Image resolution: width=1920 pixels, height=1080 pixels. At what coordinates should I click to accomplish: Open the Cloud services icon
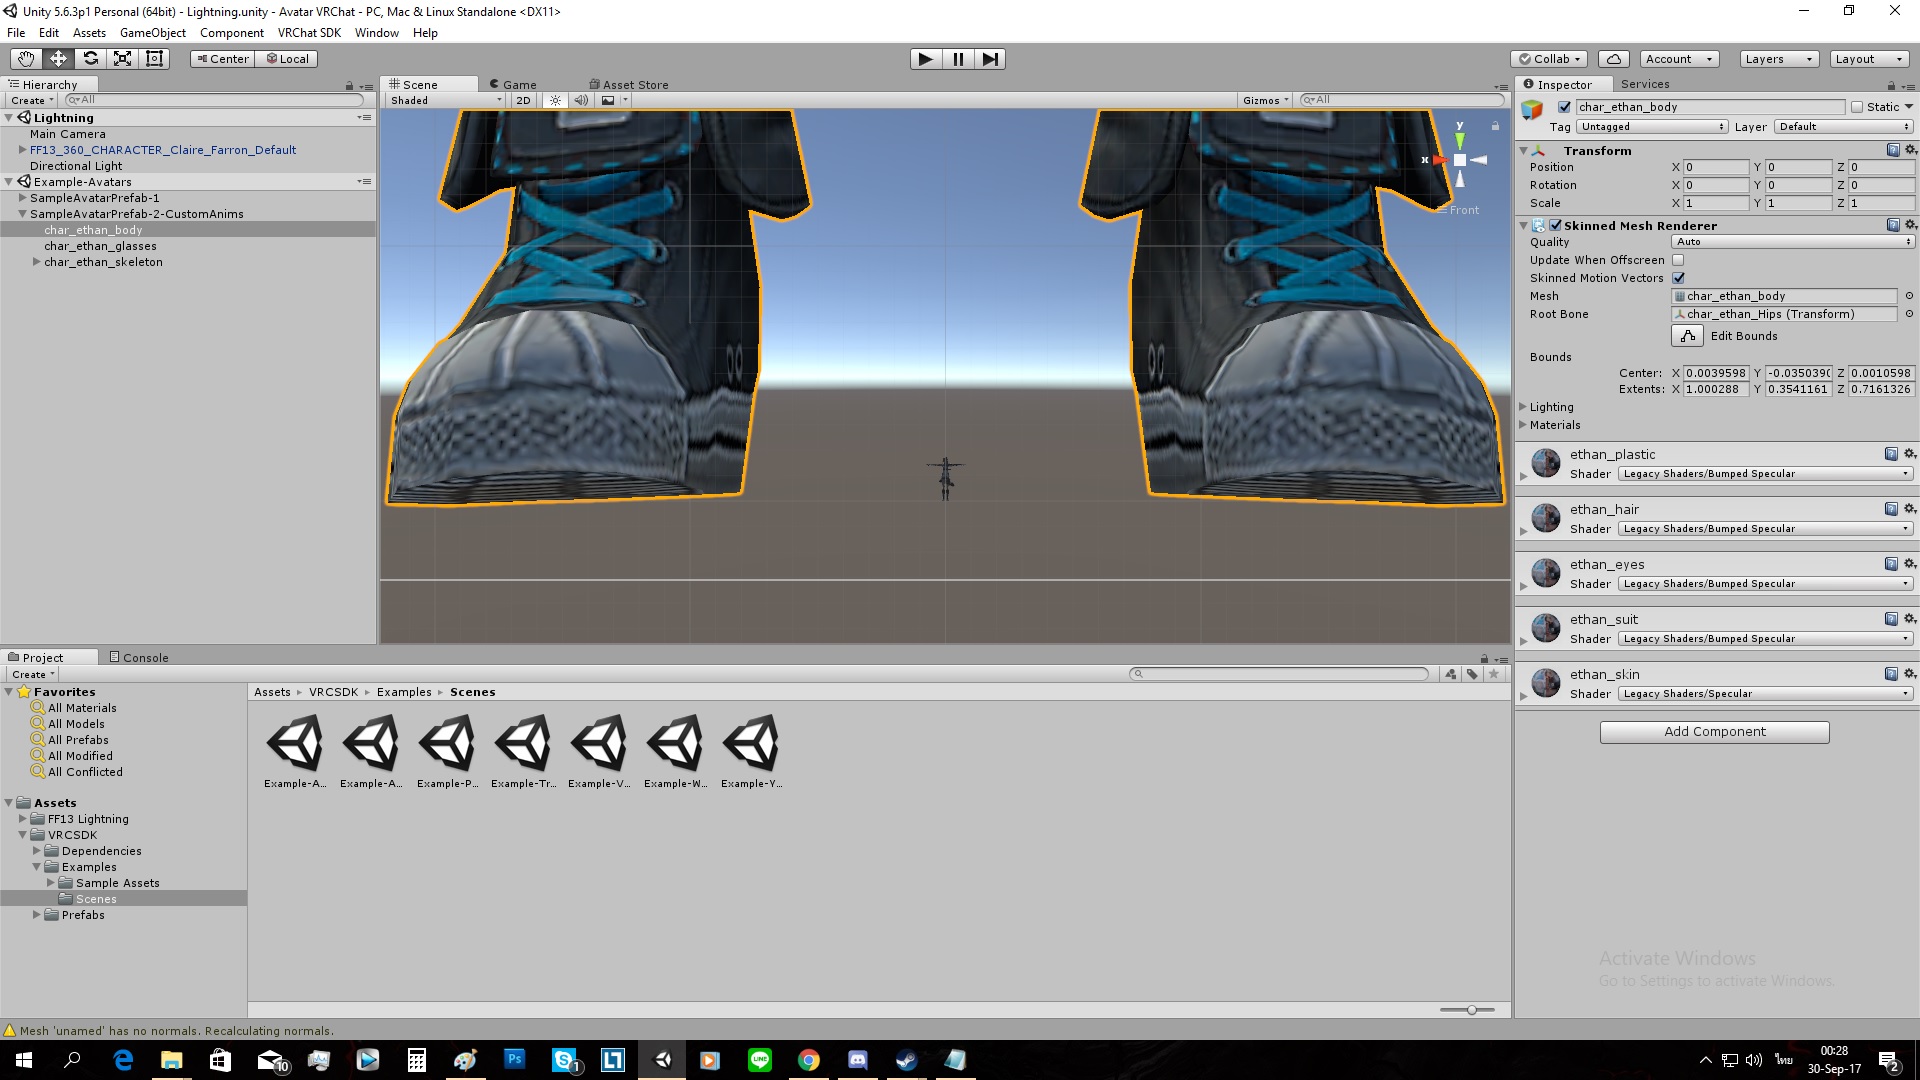pos(1613,59)
